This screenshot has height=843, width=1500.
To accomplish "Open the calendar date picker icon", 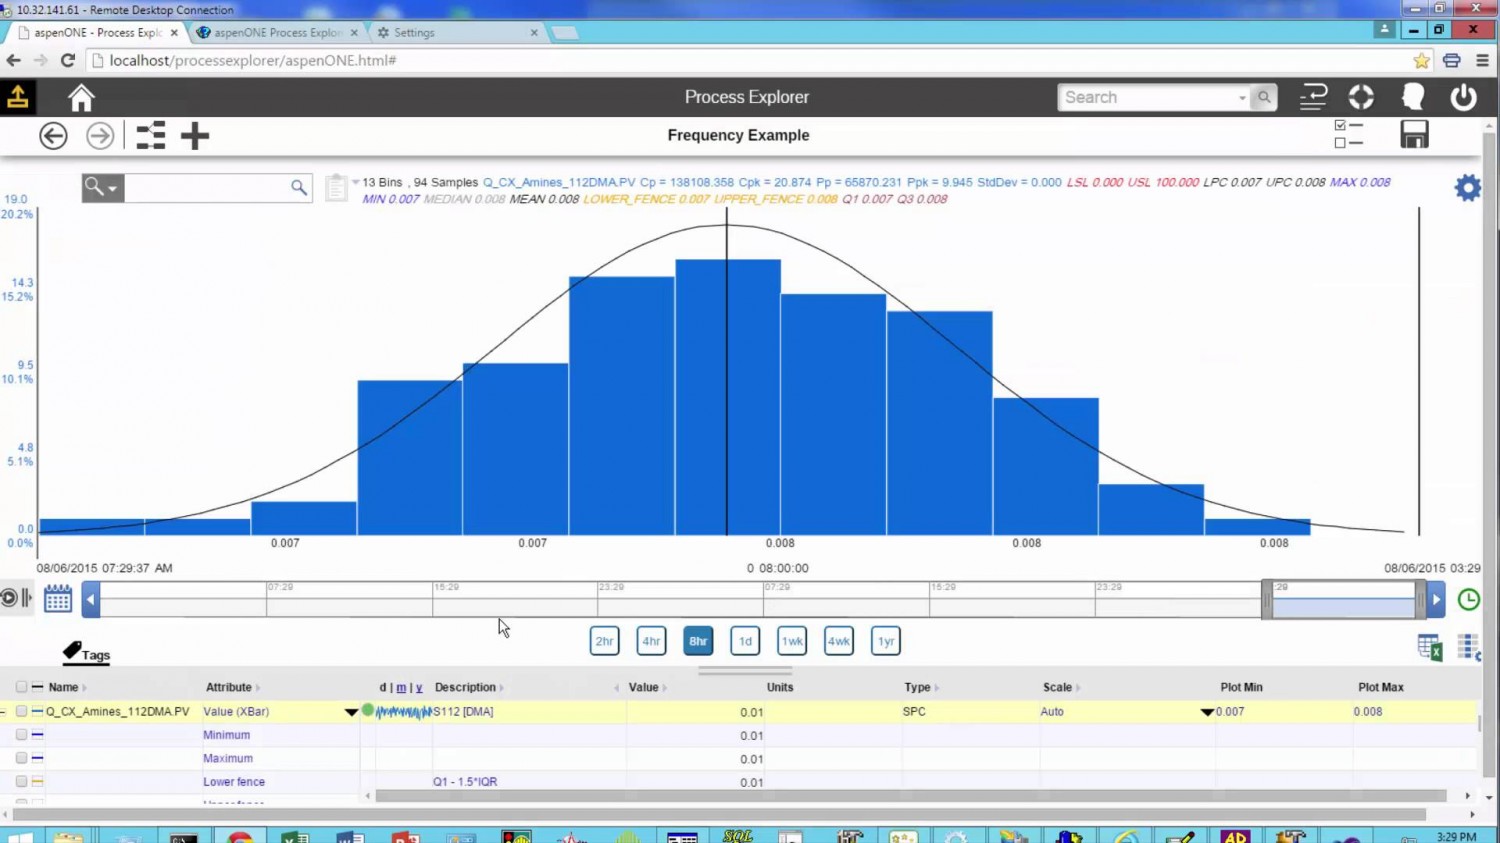I will [58, 599].
